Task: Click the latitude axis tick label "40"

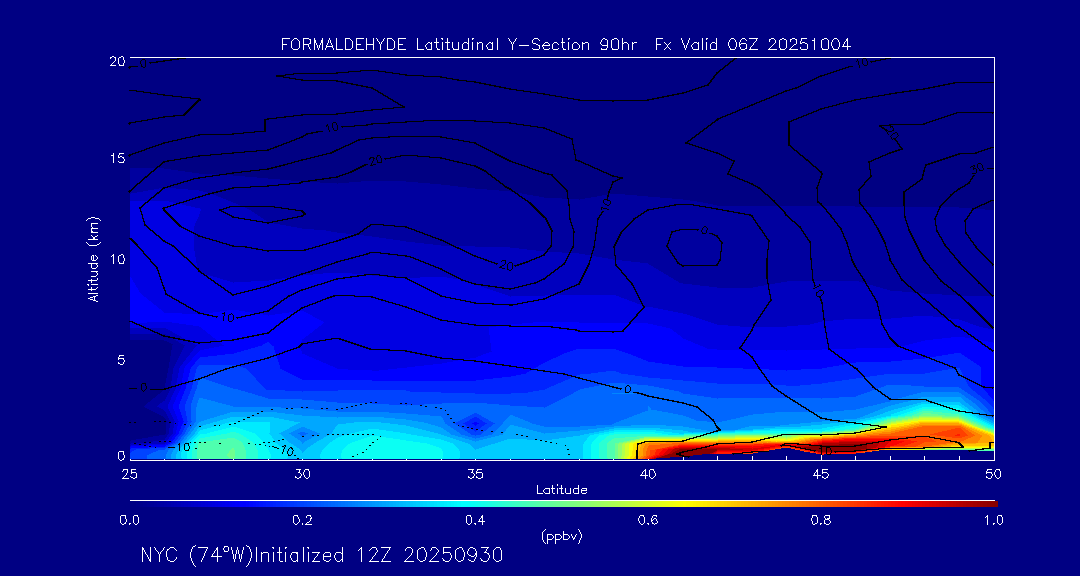Action: 647,474
